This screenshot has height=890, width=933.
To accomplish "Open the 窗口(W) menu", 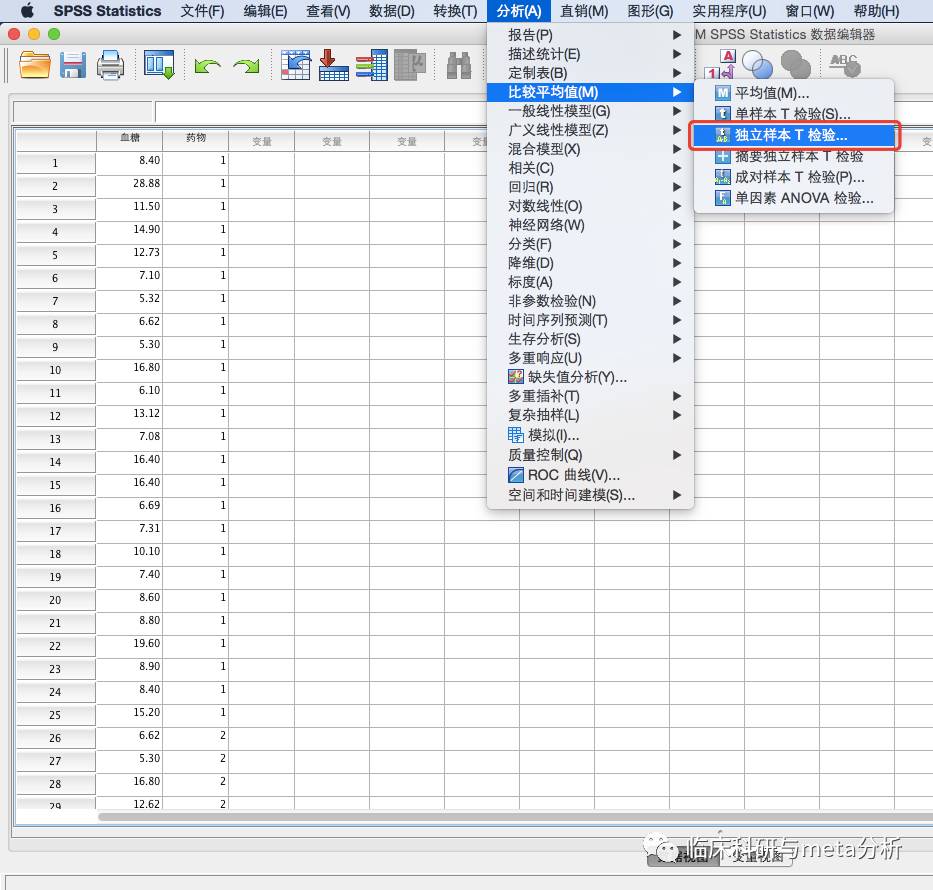I will click(x=810, y=11).
